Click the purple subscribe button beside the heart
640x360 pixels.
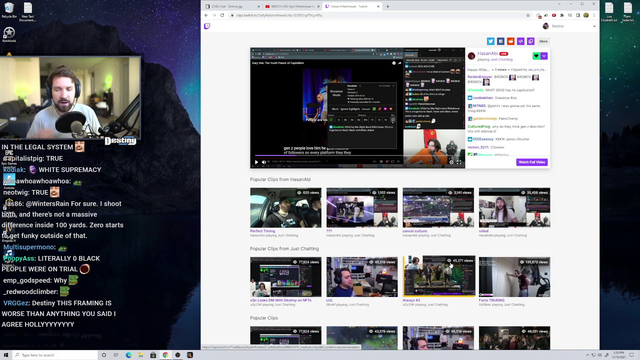[544, 56]
